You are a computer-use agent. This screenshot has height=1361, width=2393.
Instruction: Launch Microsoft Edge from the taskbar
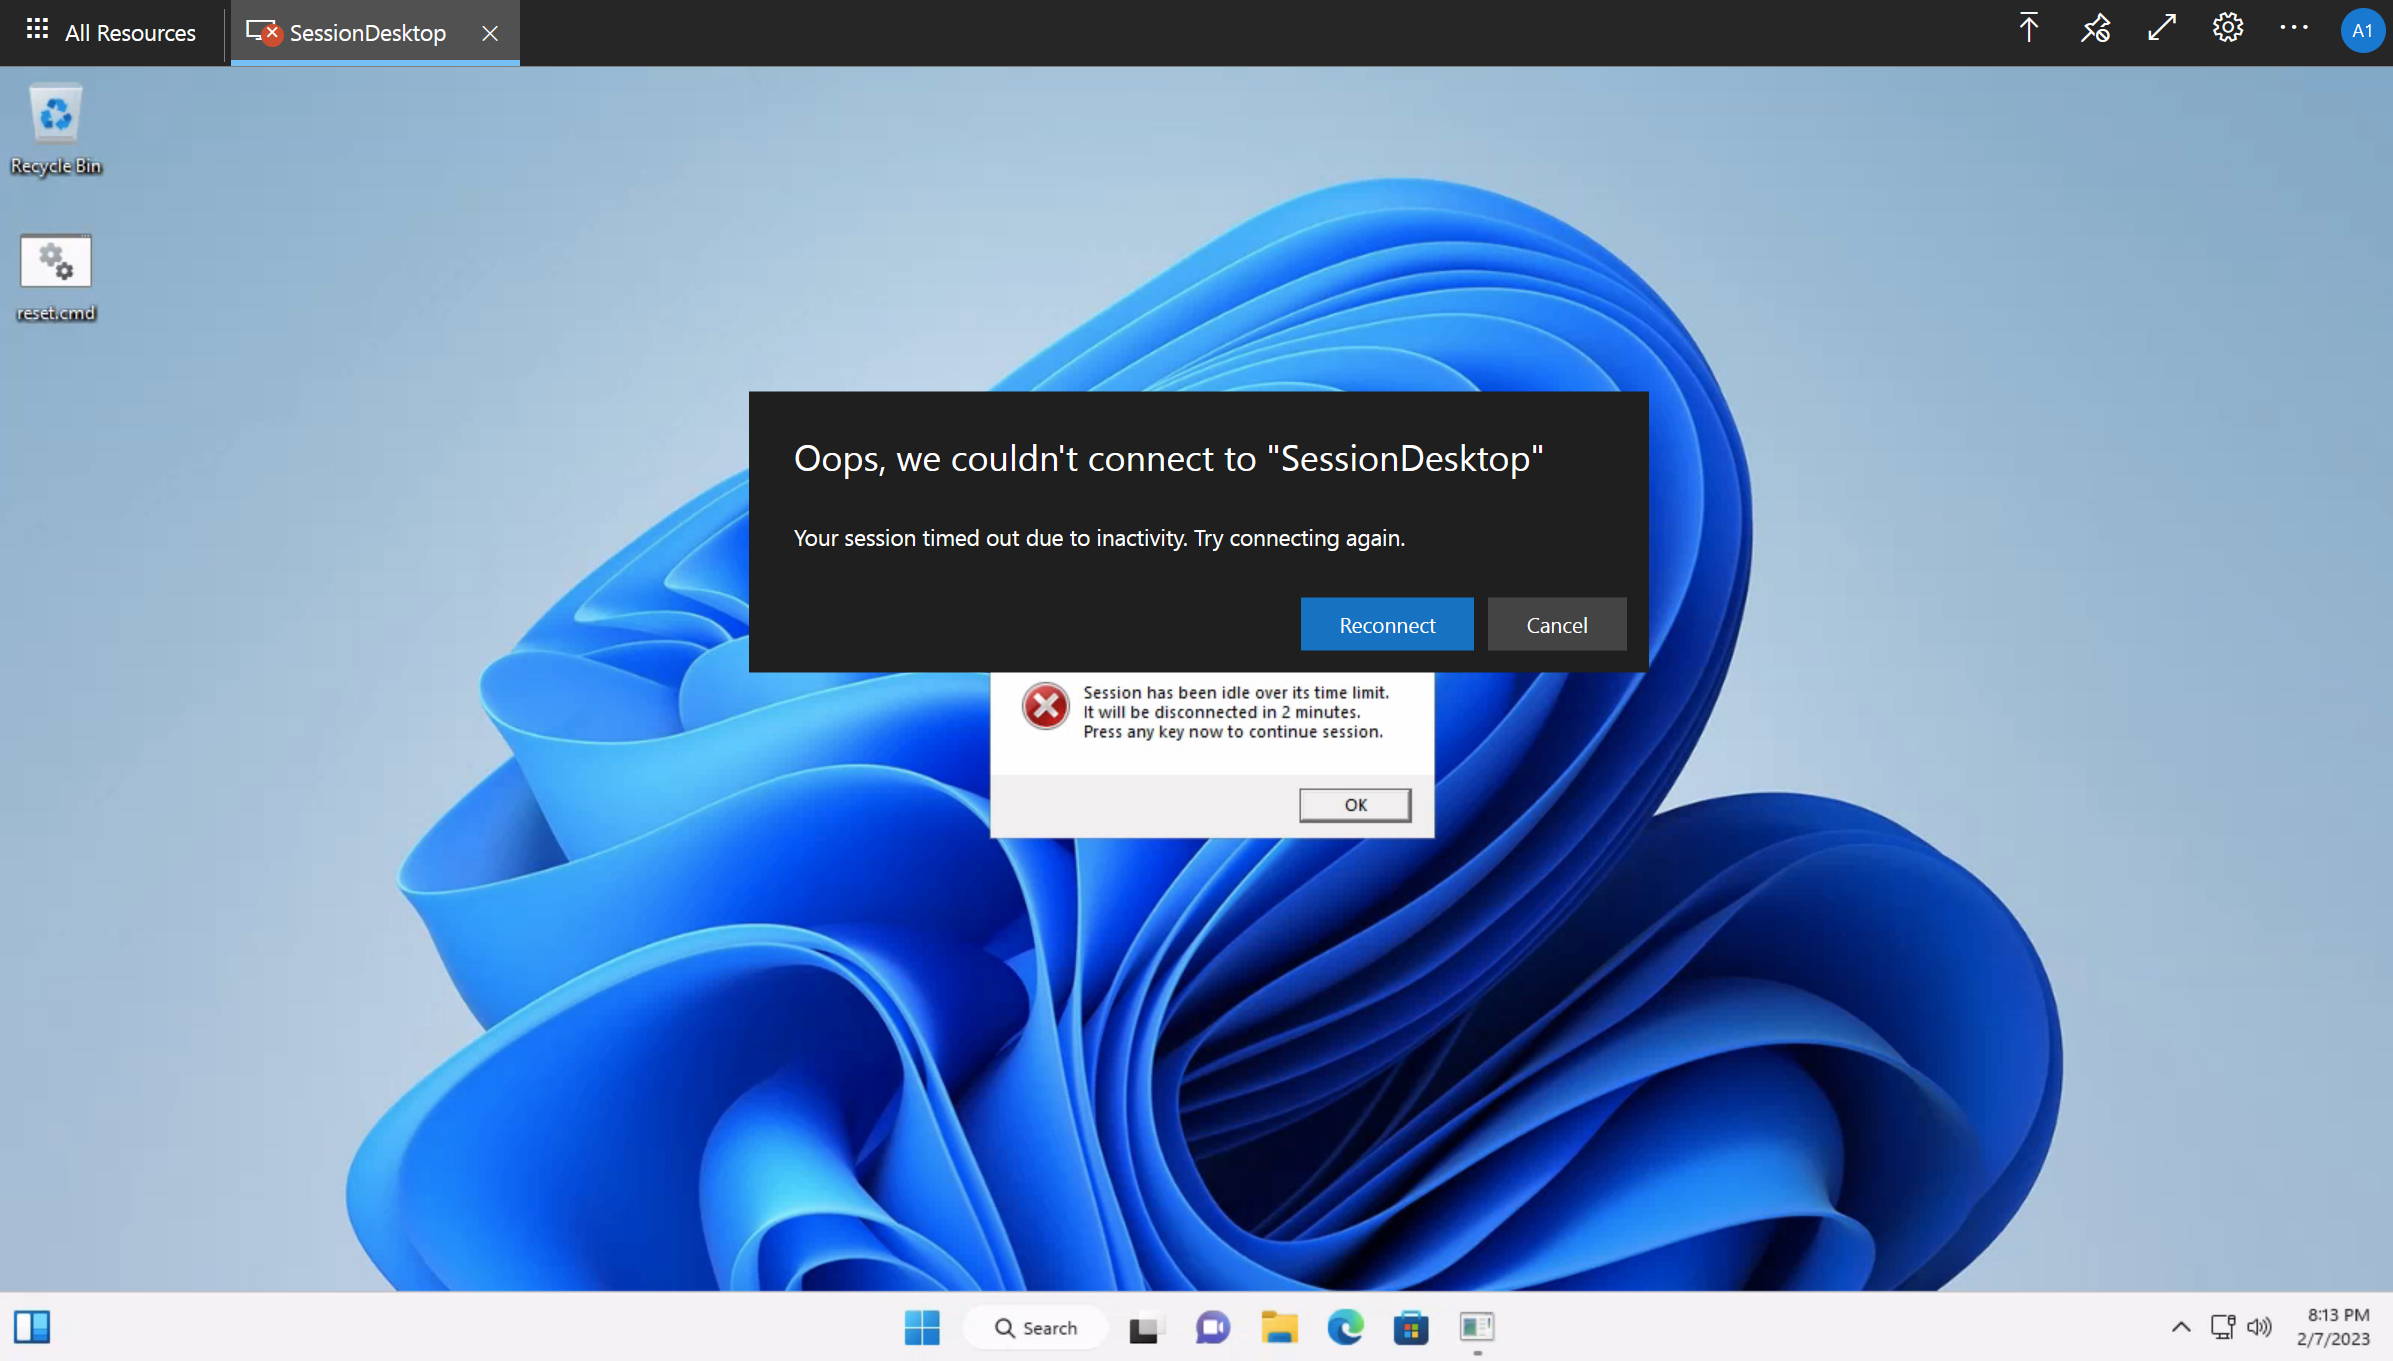(1345, 1328)
